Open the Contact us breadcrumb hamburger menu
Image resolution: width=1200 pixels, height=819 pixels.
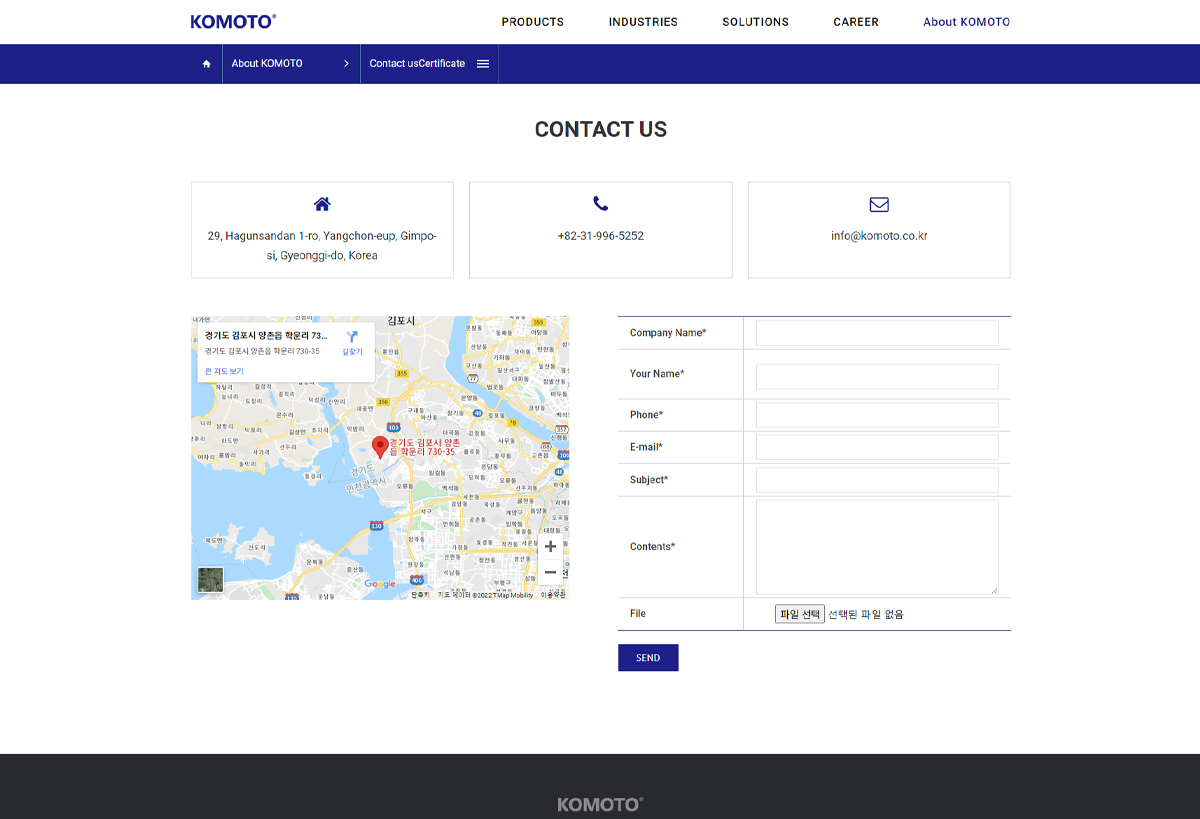click(x=483, y=63)
